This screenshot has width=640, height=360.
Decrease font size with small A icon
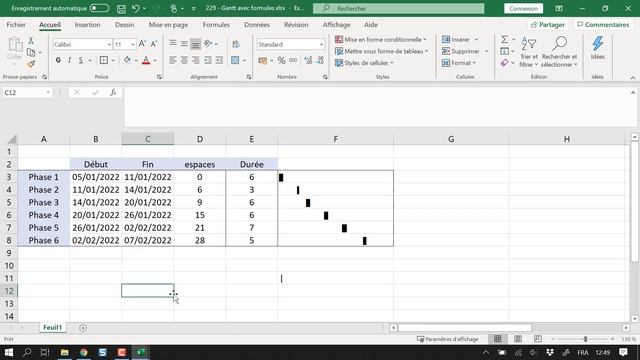coord(154,44)
